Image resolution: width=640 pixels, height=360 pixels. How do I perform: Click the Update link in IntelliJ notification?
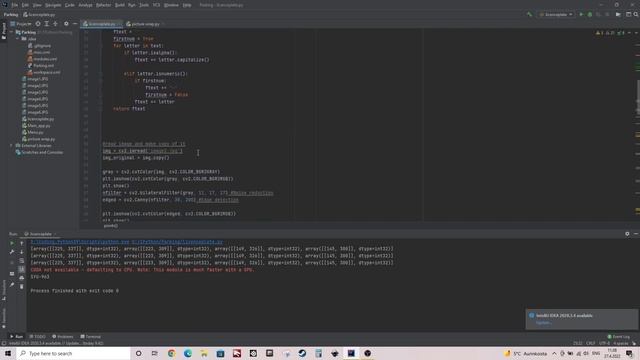[x=544, y=323]
